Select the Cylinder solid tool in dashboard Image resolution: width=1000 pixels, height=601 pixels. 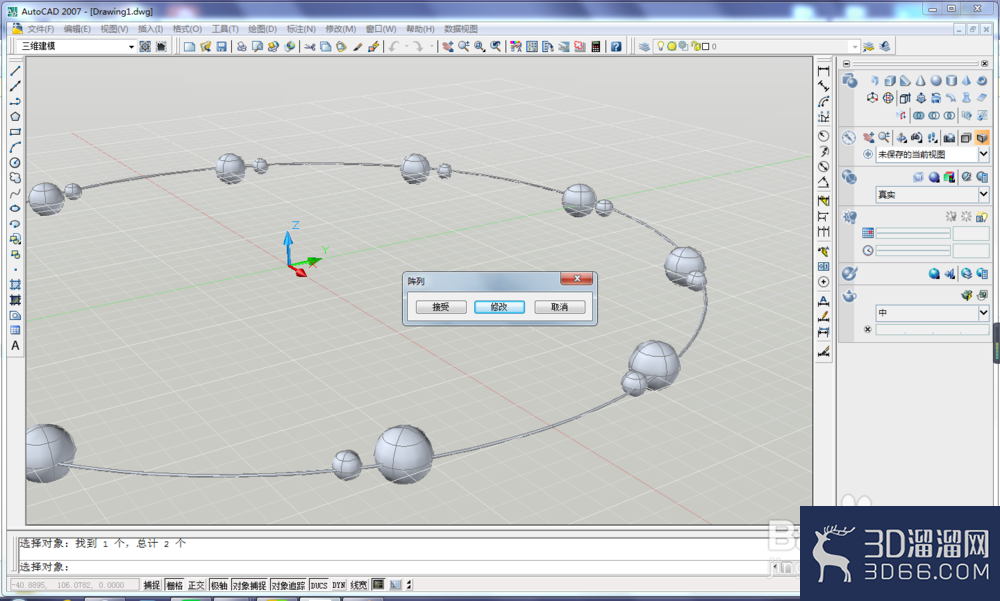click(x=951, y=81)
